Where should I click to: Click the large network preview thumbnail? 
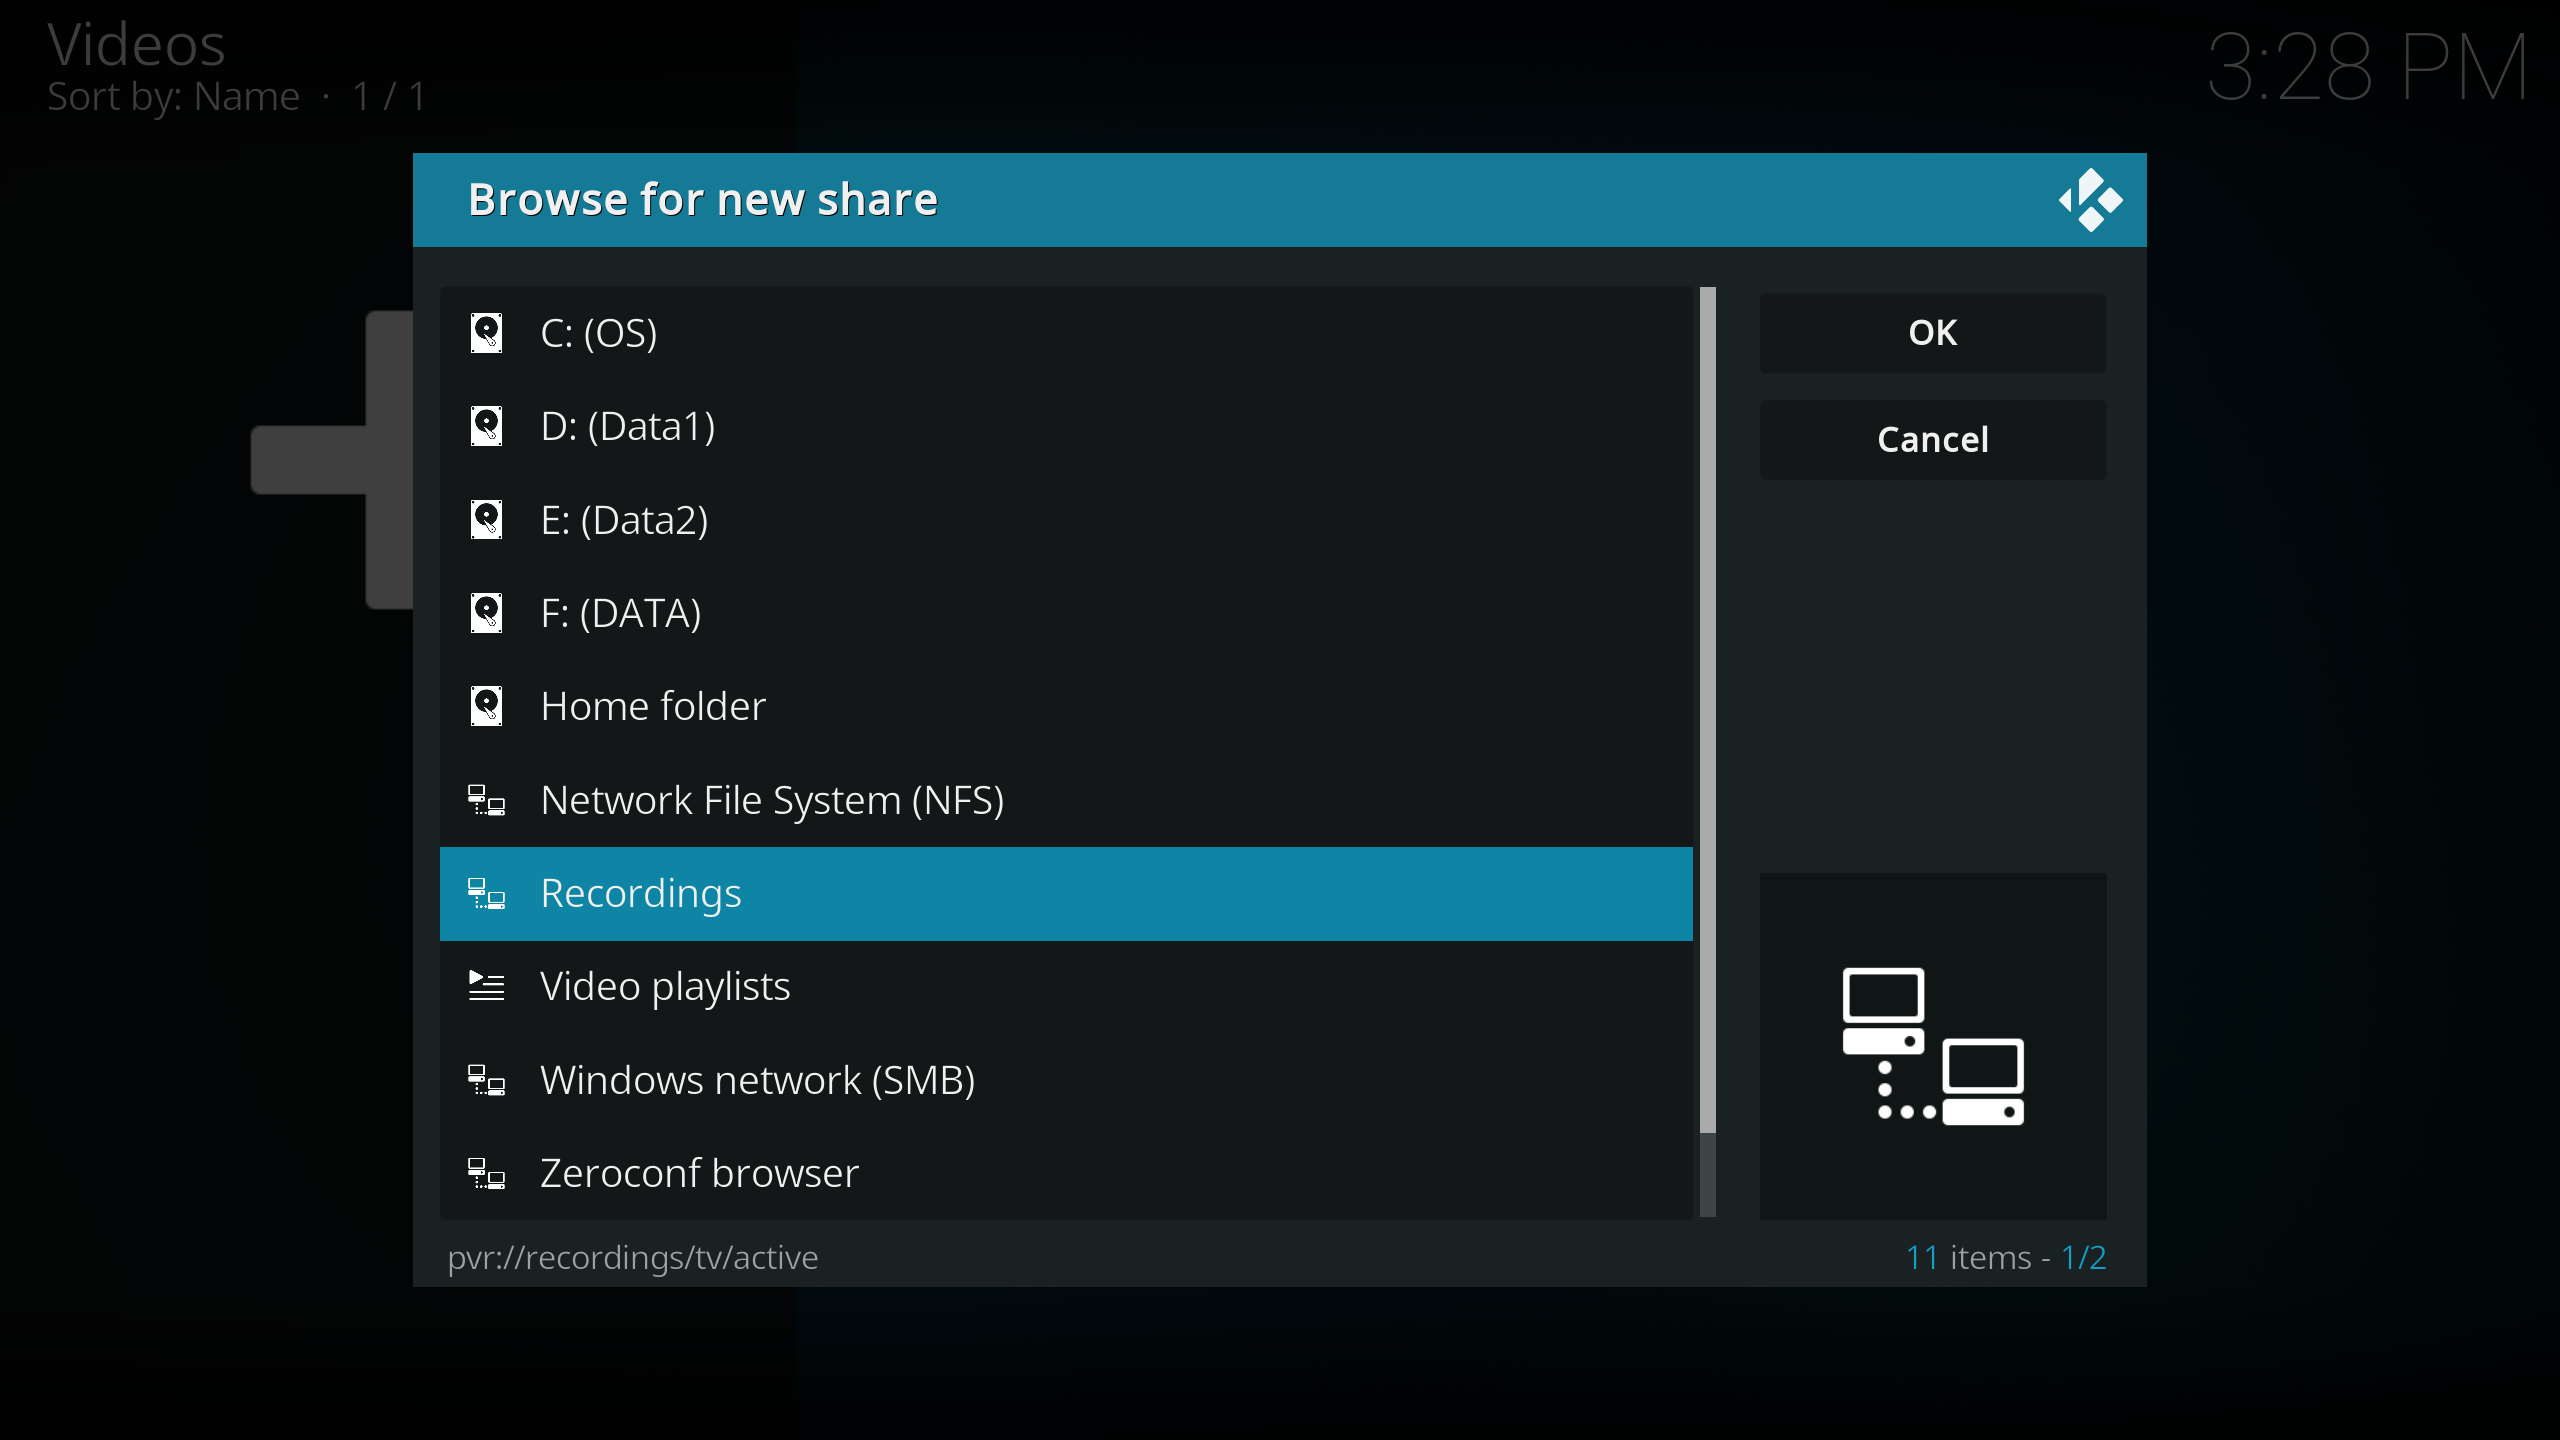point(1933,1046)
